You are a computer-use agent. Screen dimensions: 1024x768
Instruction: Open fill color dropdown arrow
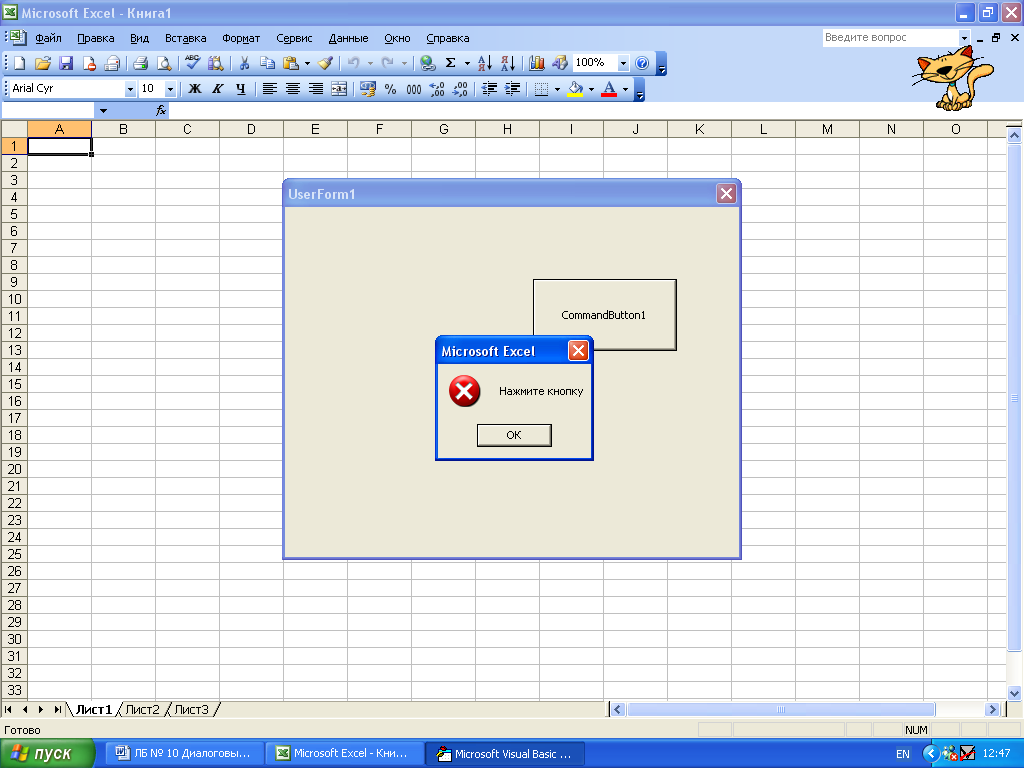[591, 89]
